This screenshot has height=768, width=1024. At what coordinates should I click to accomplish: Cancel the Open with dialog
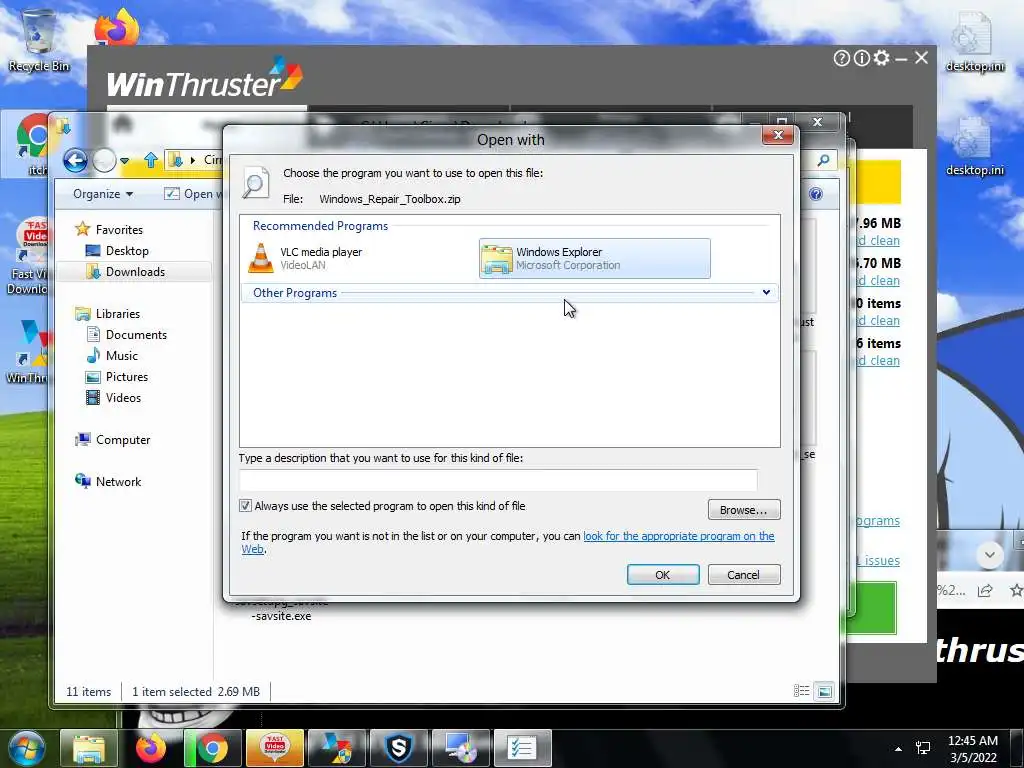click(x=743, y=575)
